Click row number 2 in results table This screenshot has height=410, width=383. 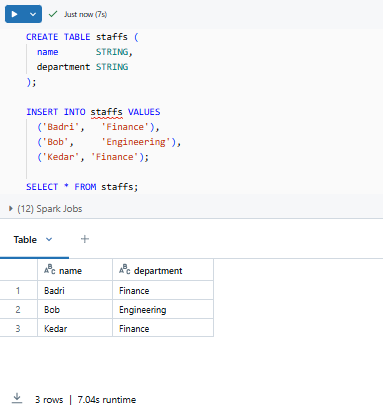[18, 309]
